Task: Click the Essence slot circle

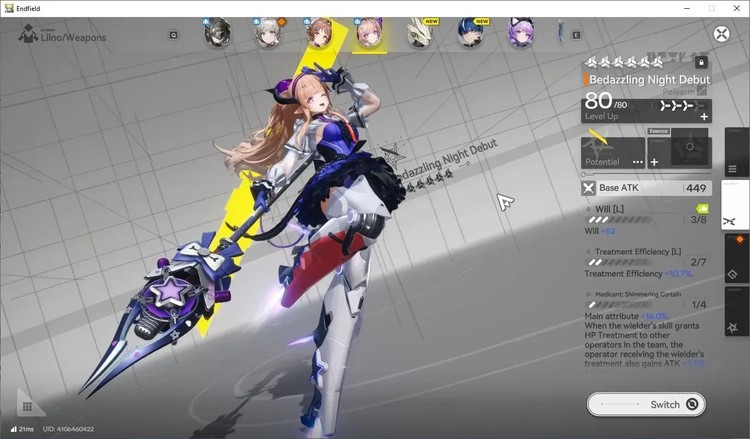Action: click(x=689, y=147)
